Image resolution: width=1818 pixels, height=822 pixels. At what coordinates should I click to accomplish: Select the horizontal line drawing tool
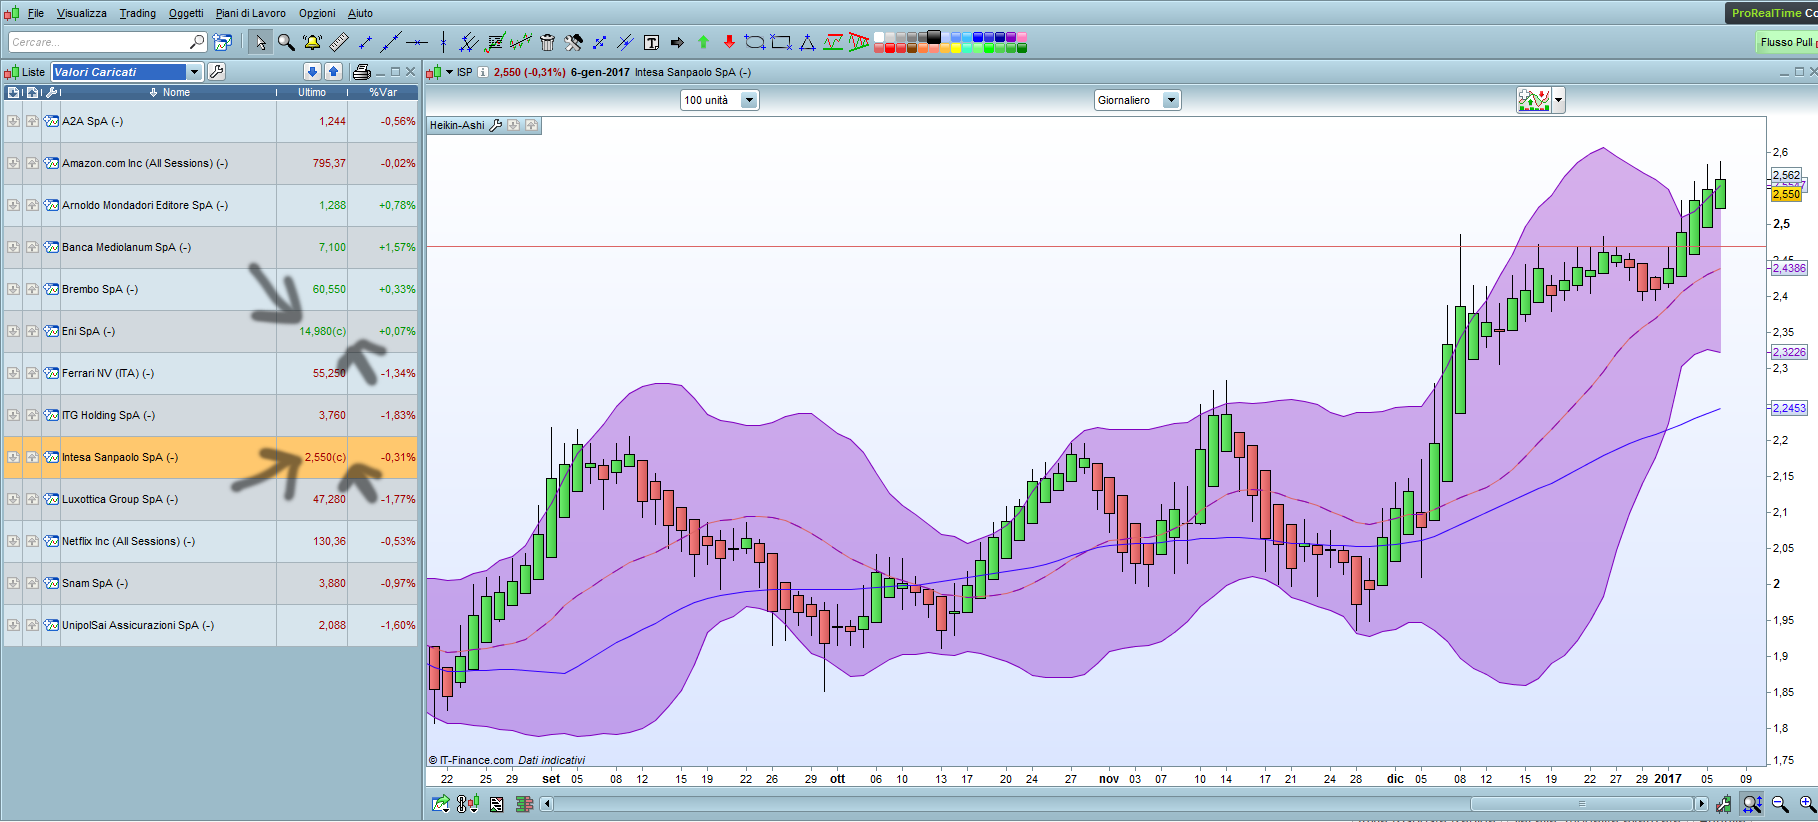417,42
